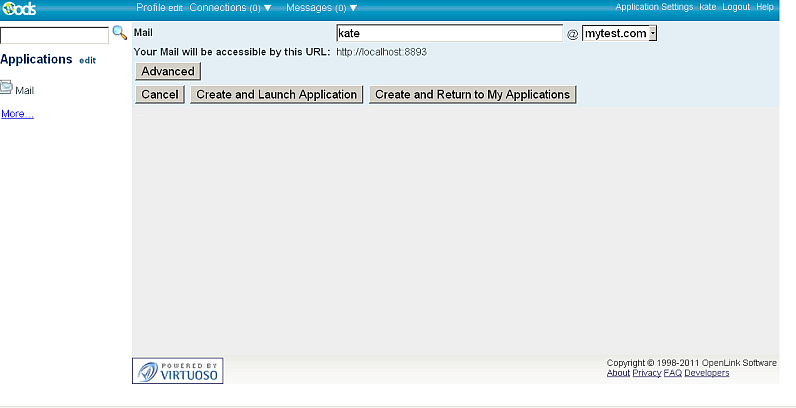This screenshot has width=796, height=408.
Task: Open the Profile menu item
Action: coord(151,7)
